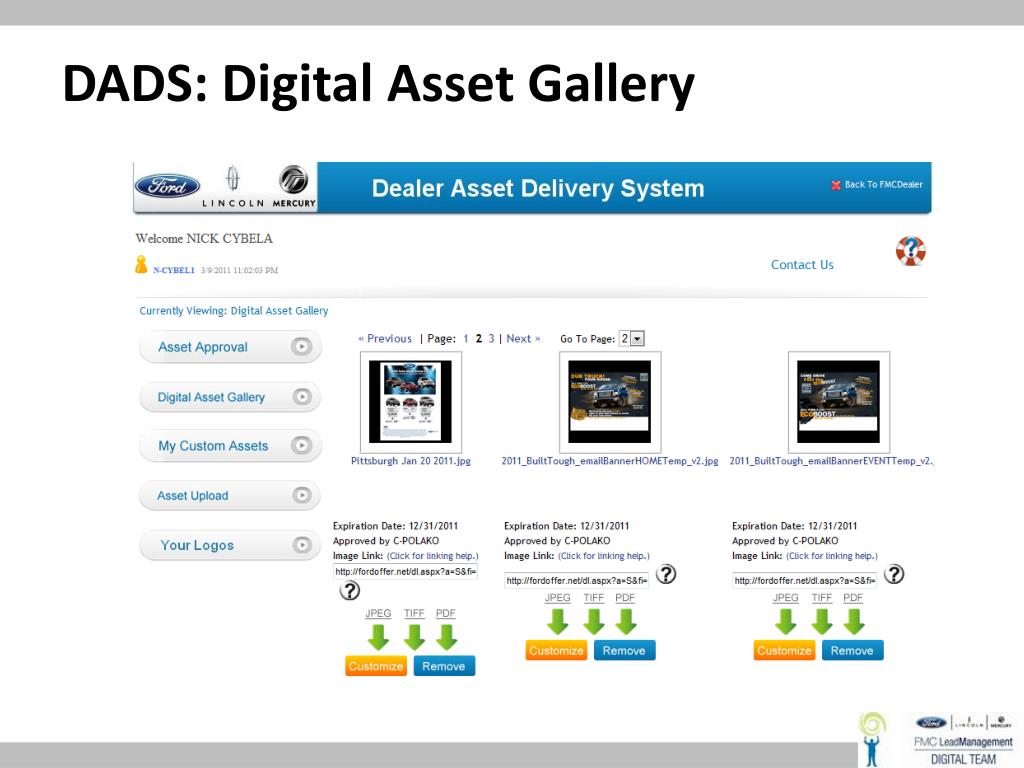1024x768 pixels.
Task: Open BuiltTough EVENTTemp banner thumbnail
Action: (x=839, y=402)
